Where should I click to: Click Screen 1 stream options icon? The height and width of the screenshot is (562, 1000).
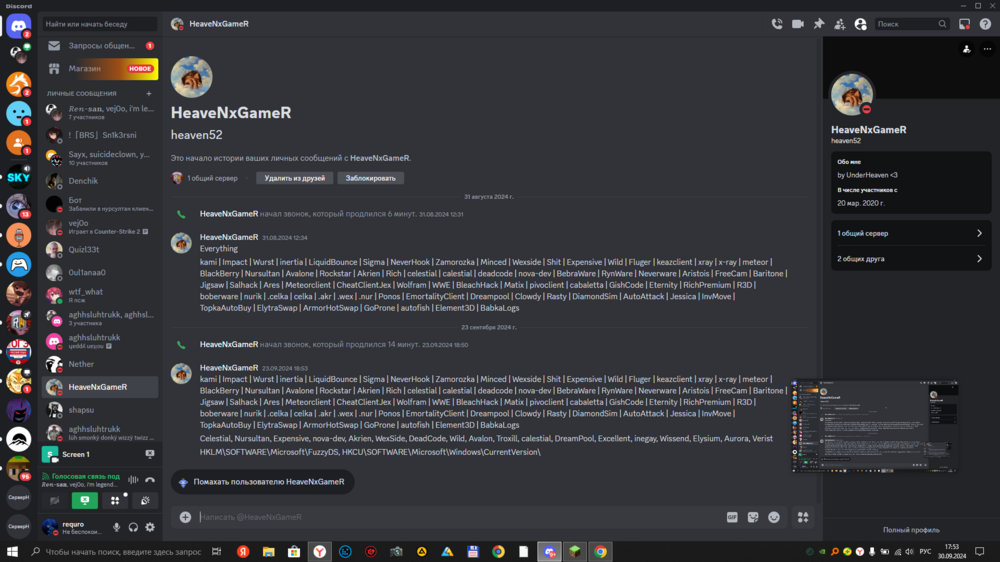[150, 454]
